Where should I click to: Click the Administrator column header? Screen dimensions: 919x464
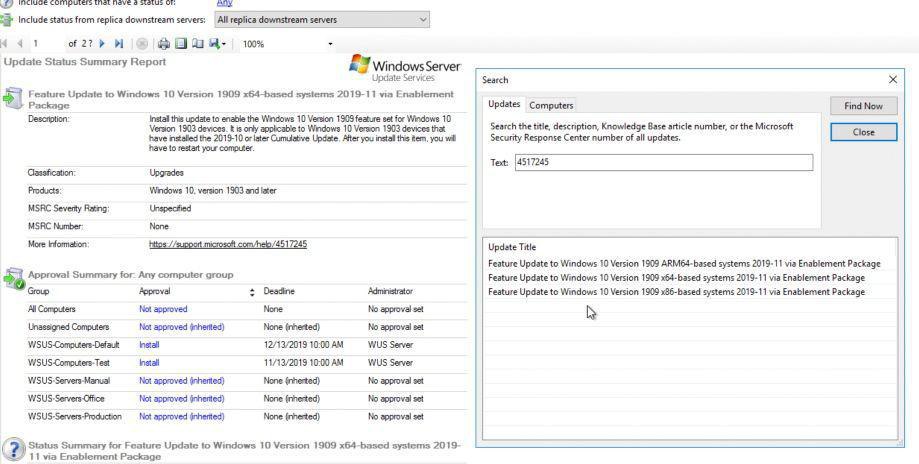point(390,291)
